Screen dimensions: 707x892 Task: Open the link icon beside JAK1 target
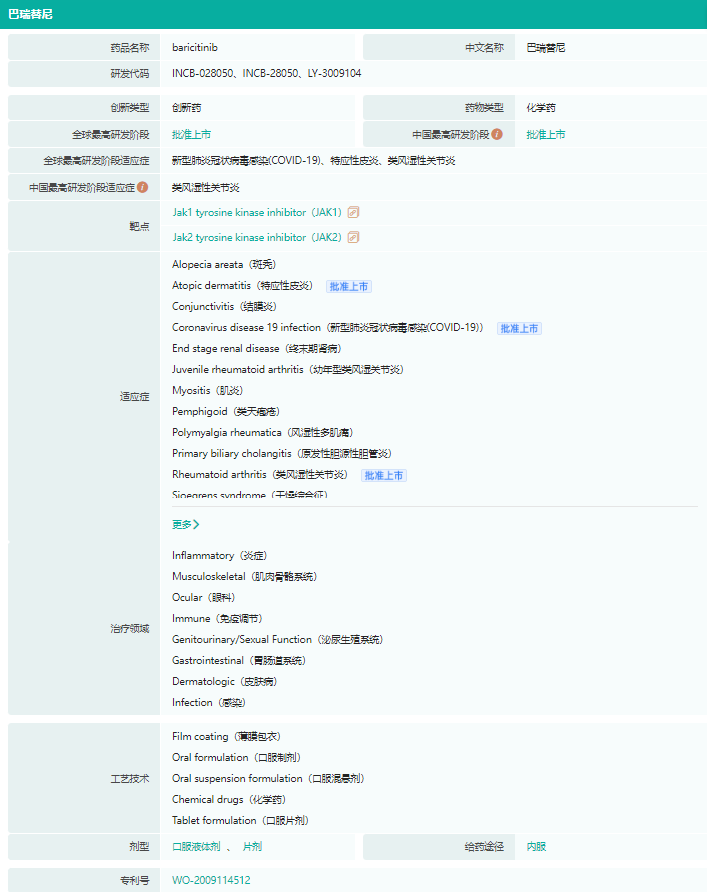[x=353, y=212]
